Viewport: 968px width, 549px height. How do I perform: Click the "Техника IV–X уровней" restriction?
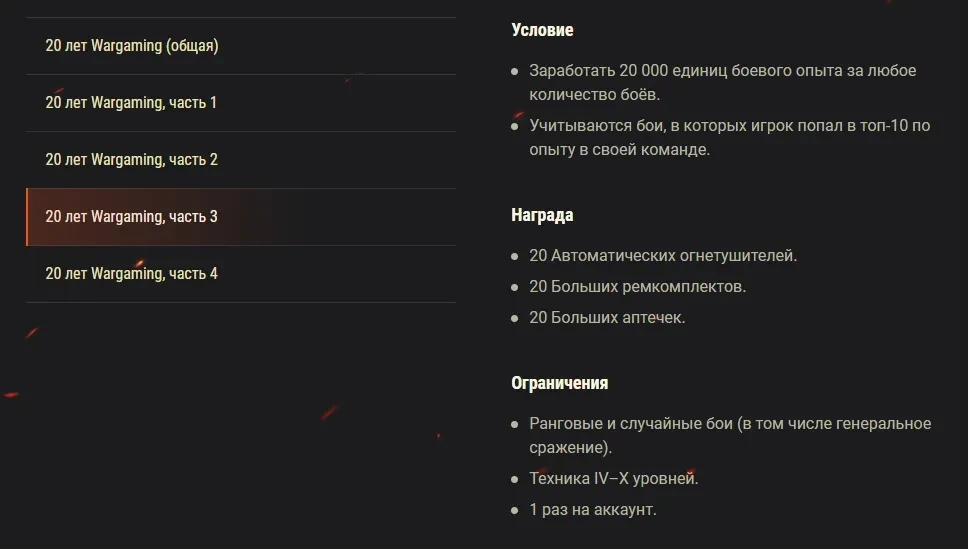[613, 479]
